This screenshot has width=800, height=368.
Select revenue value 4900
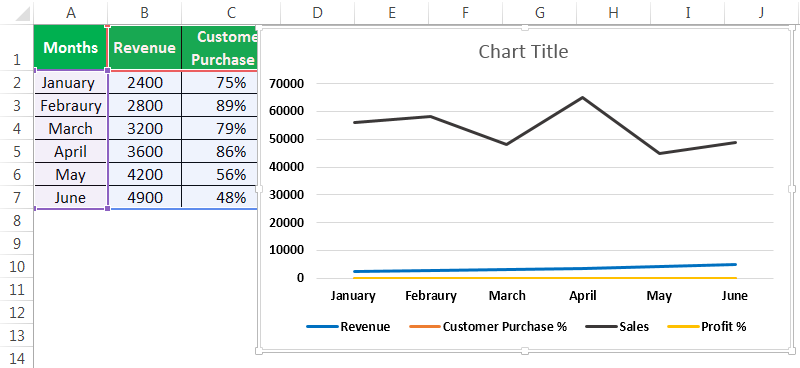click(x=145, y=197)
